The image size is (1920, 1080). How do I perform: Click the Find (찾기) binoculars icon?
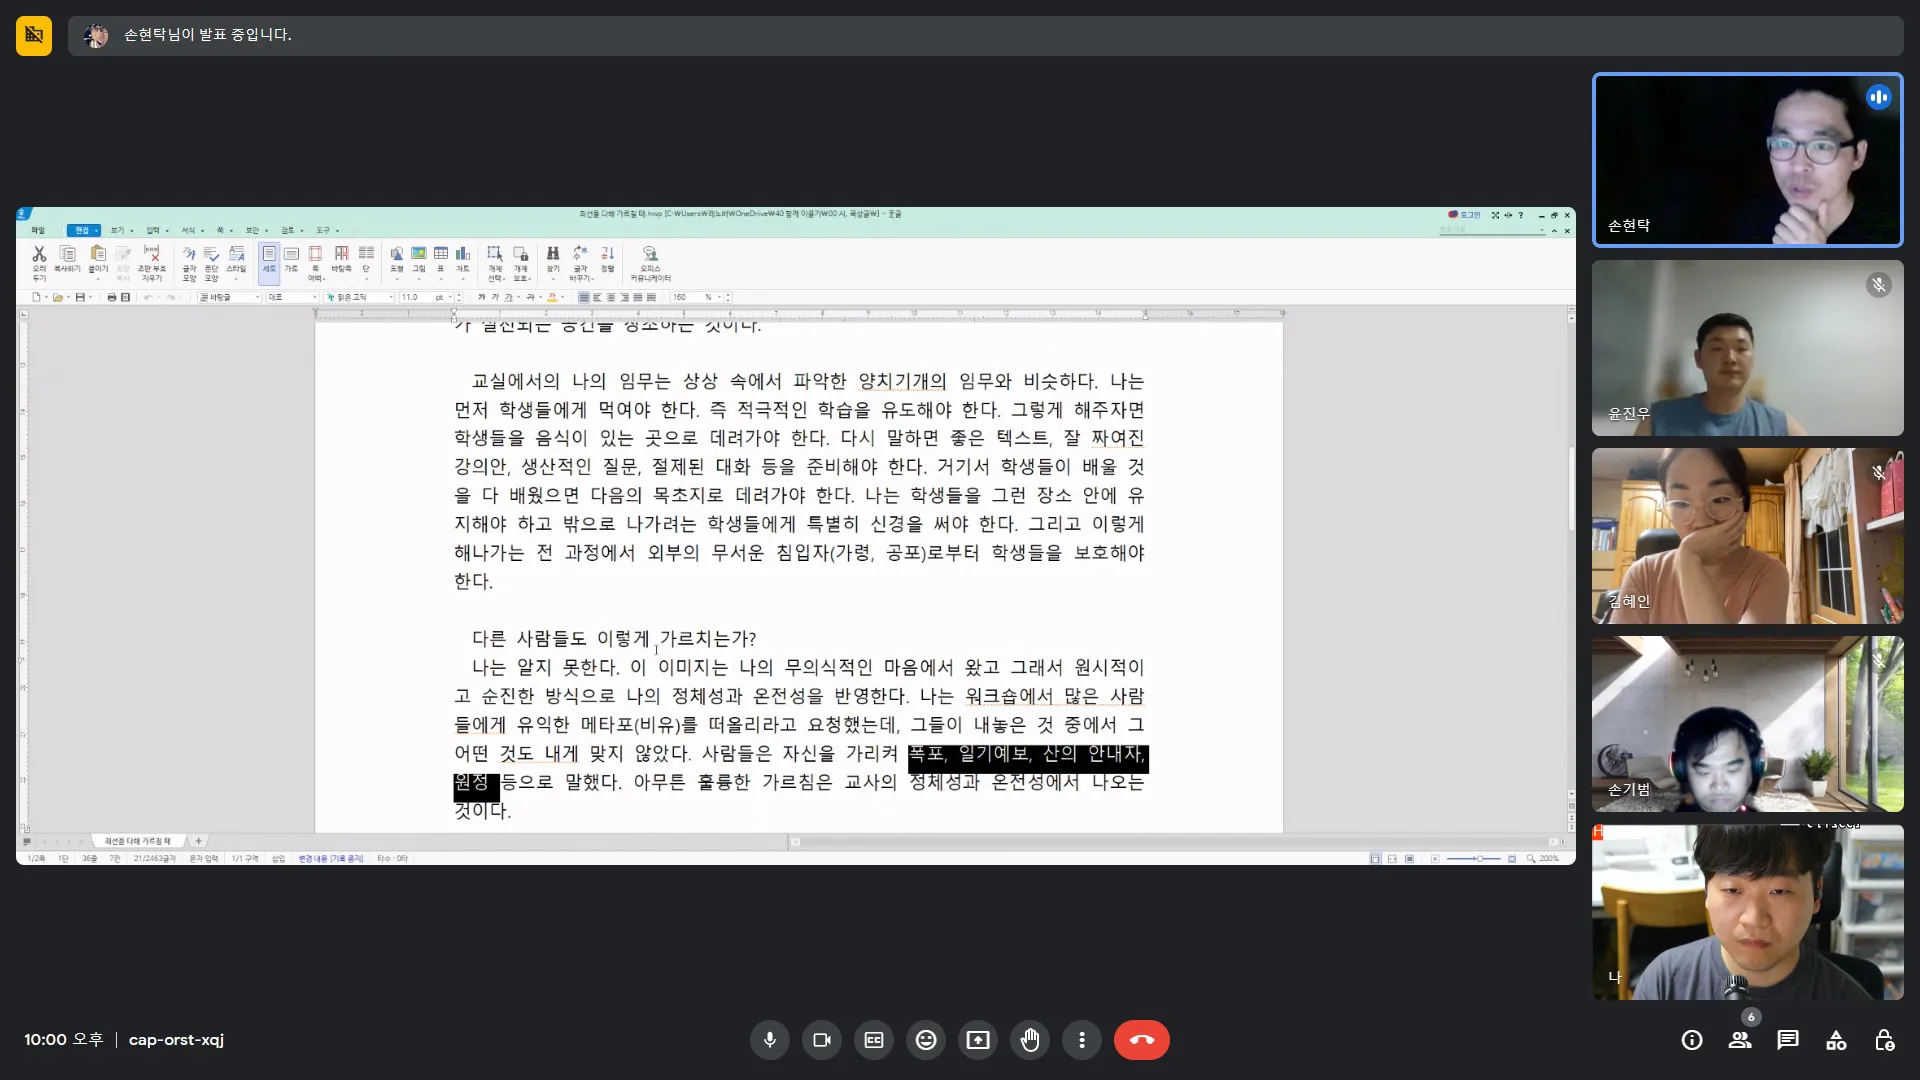[553, 261]
